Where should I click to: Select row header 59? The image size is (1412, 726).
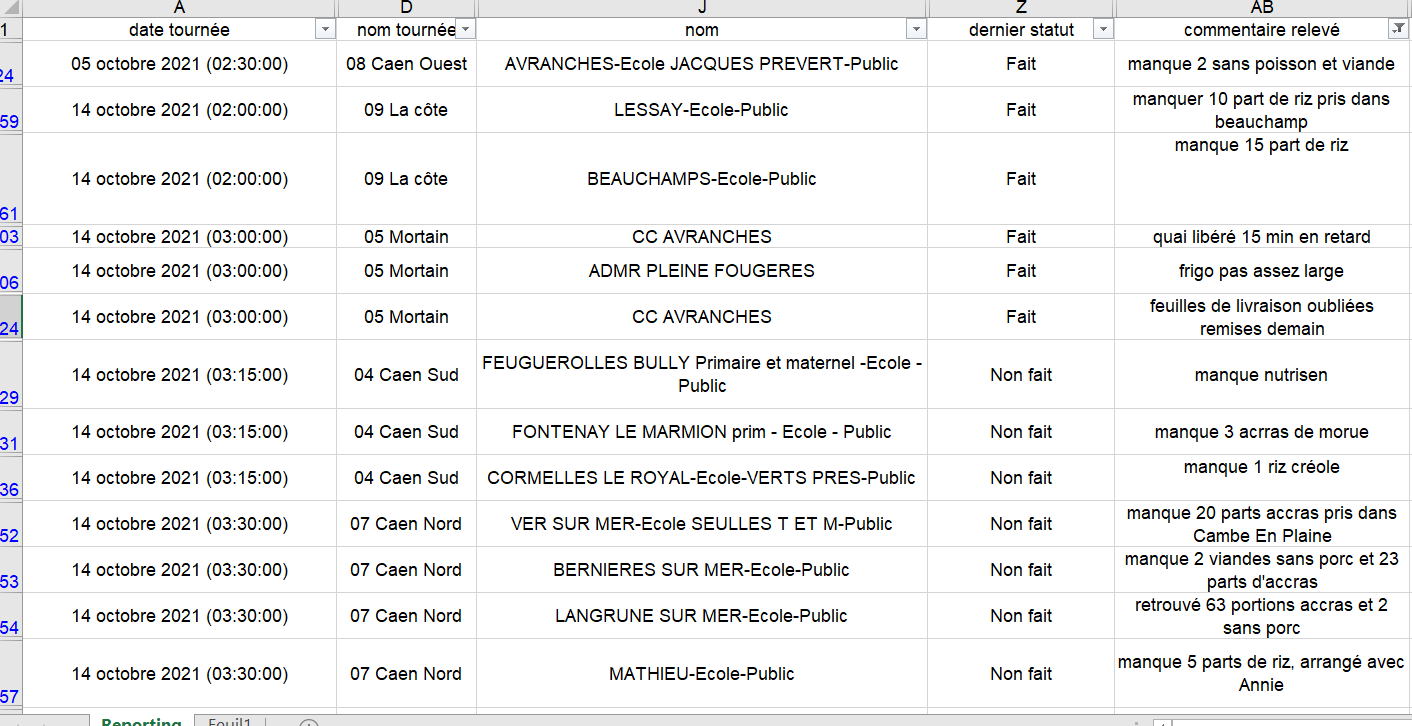[11, 110]
